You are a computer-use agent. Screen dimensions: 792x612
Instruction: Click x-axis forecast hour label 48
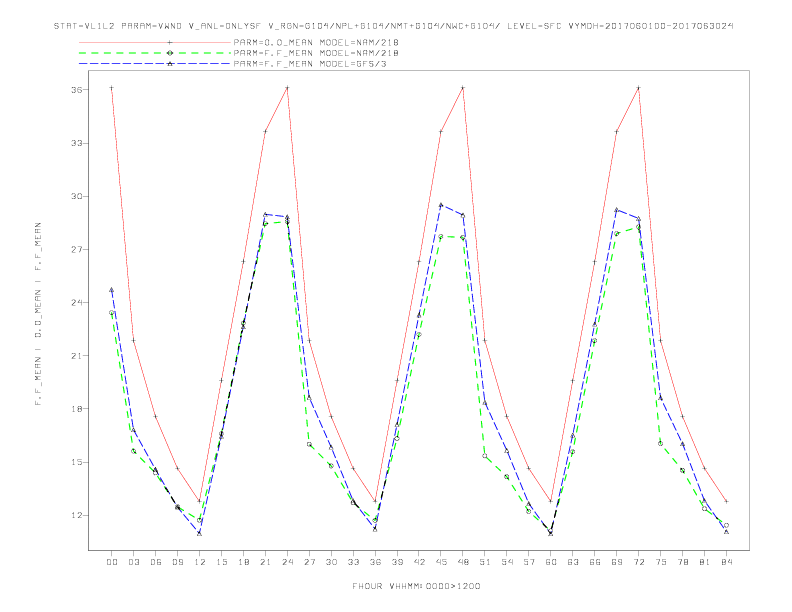pyautogui.click(x=463, y=562)
